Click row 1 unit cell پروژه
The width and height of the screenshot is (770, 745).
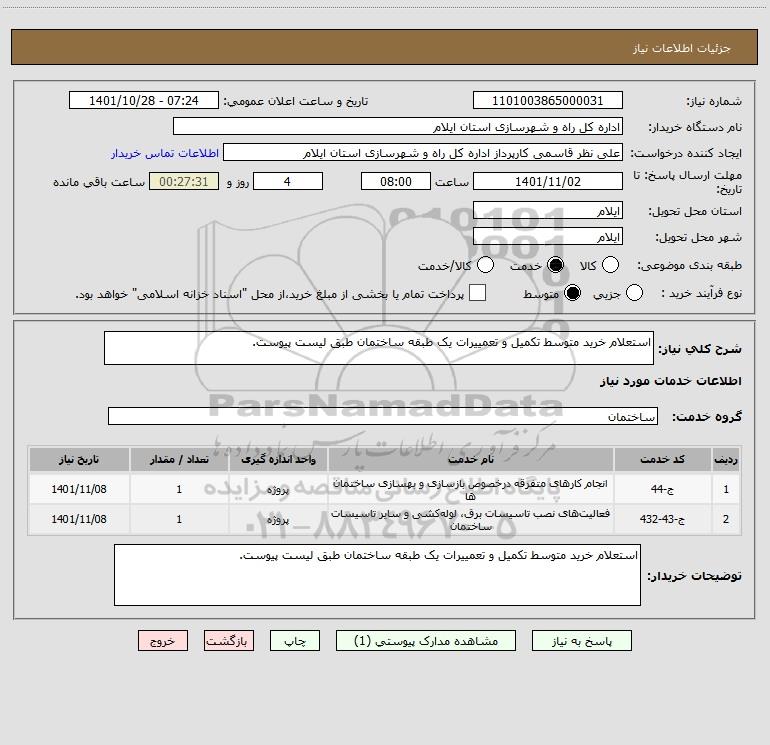tap(278, 489)
